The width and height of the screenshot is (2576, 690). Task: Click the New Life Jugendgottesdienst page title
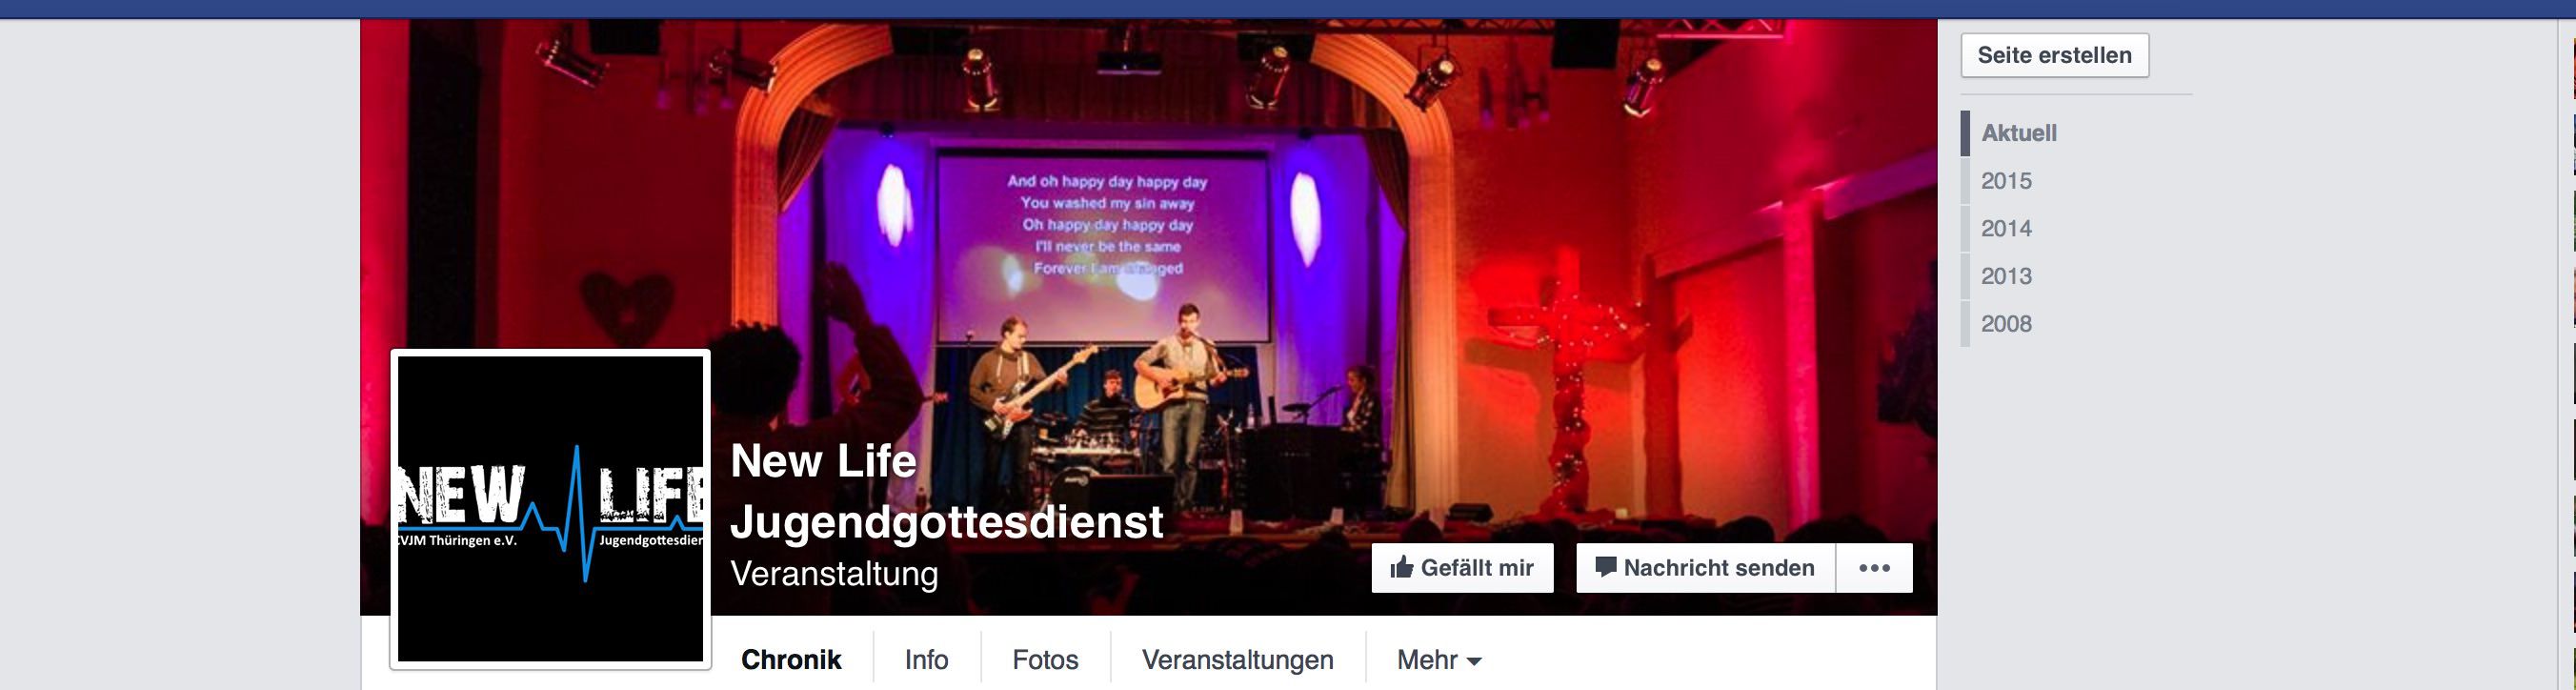tap(947, 492)
